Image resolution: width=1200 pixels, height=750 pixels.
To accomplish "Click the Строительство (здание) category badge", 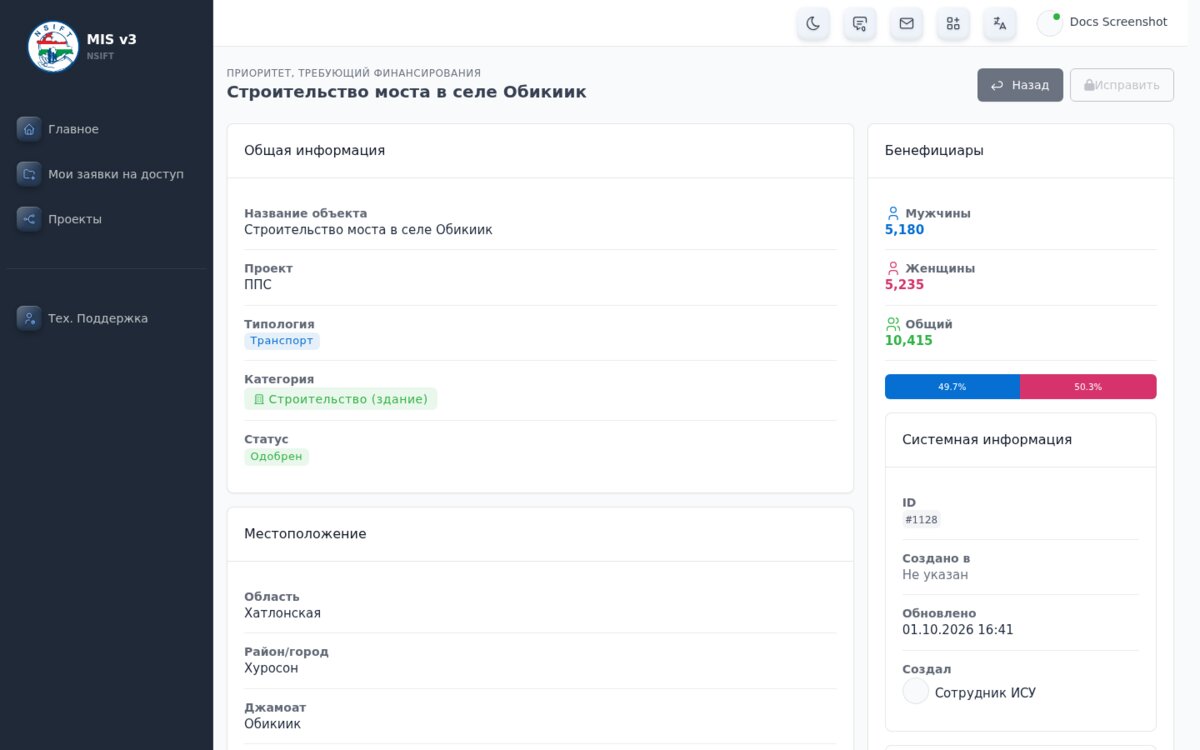I will [x=340, y=399].
